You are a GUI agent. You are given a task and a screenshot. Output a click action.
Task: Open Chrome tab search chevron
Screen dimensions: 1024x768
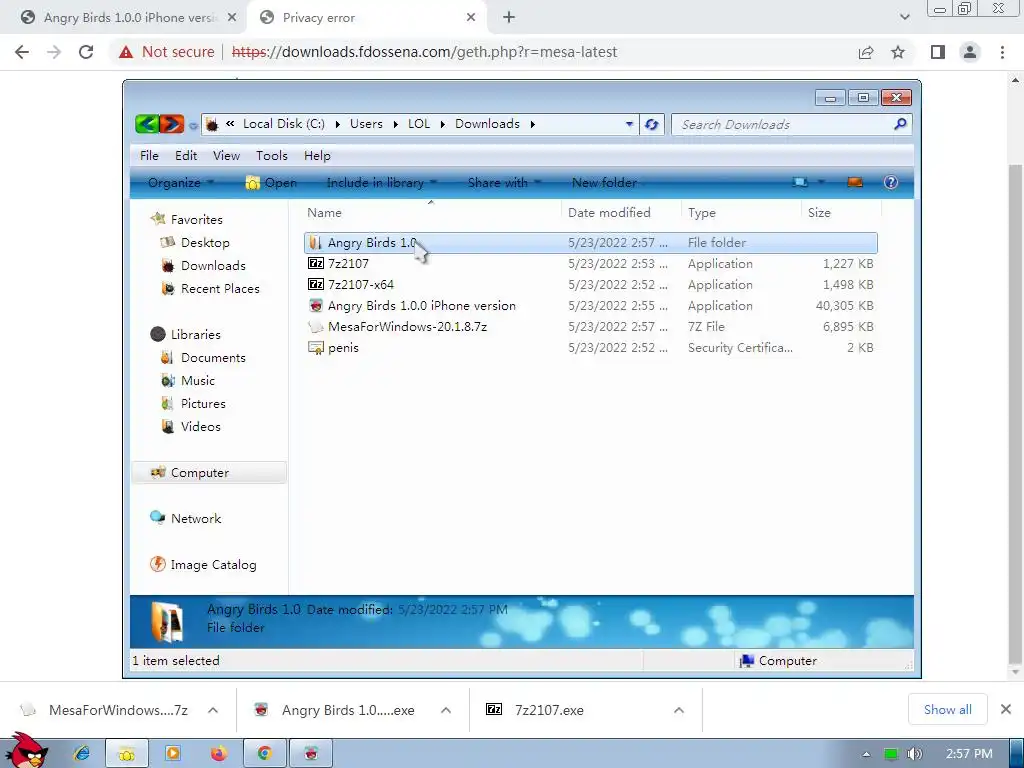tap(904, 17)
